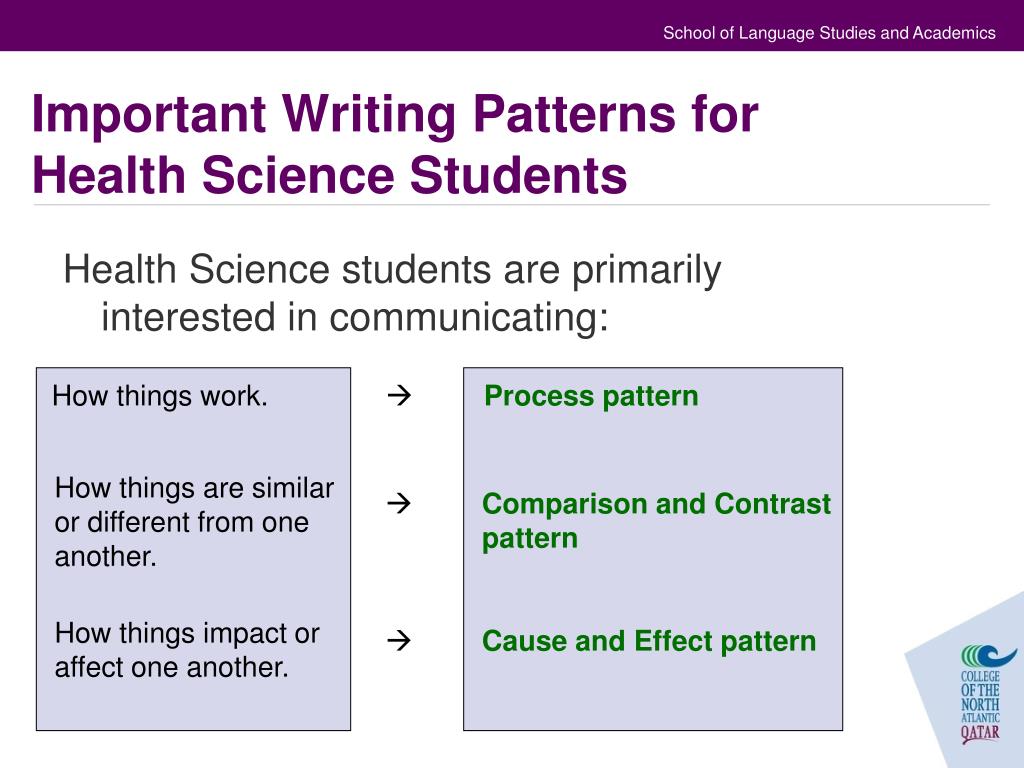Click the arrow next to 'How things work'
The height and width of the screenshot is (768, 1024).
tap(398, 395)
